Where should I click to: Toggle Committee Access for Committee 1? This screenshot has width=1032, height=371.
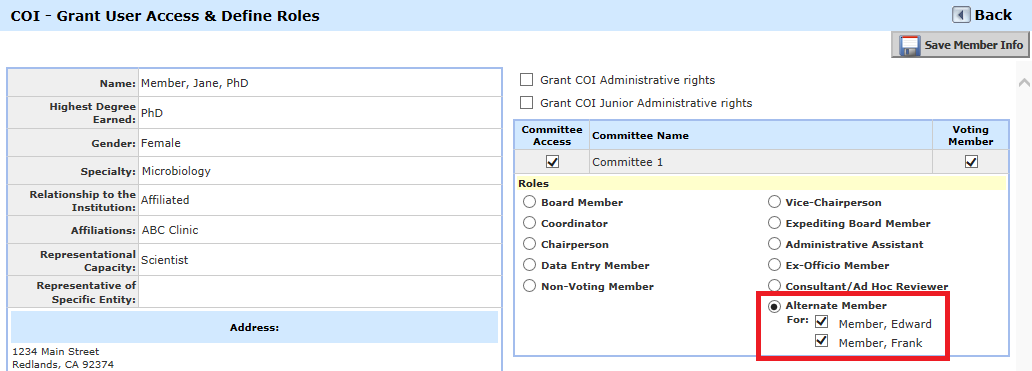click(552, 162)
